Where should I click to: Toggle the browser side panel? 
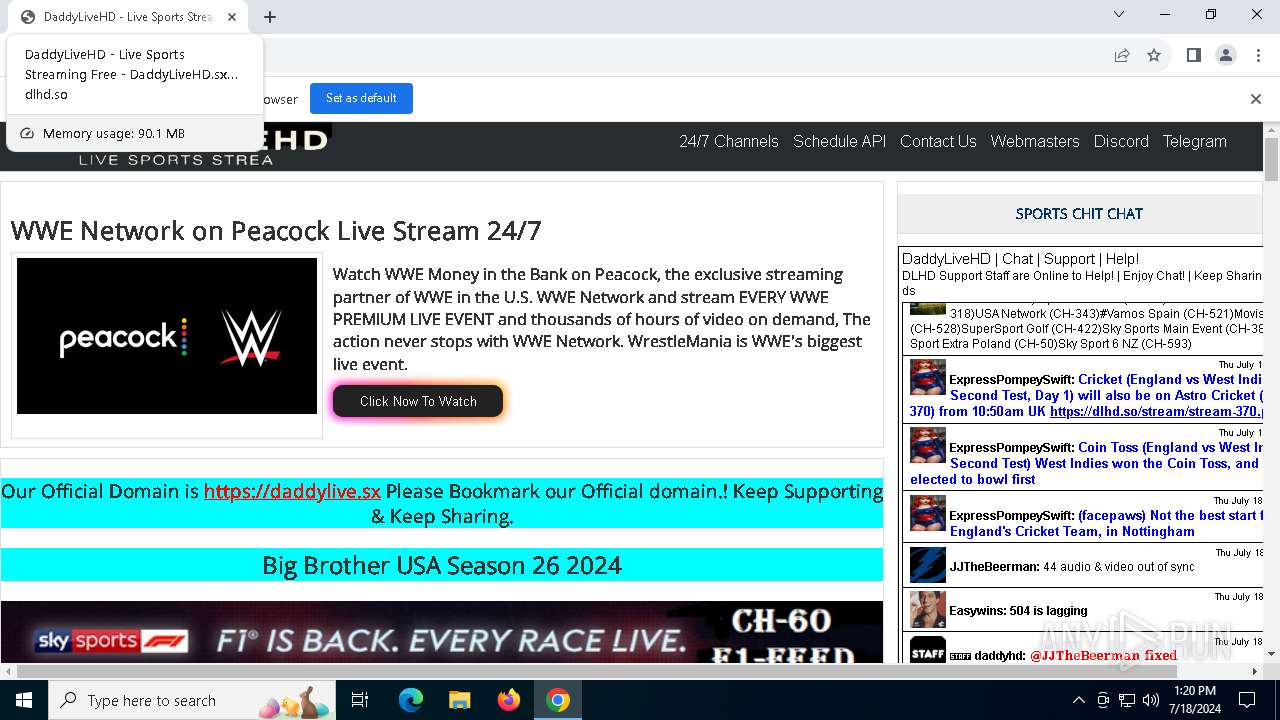tap(1193, 55)
